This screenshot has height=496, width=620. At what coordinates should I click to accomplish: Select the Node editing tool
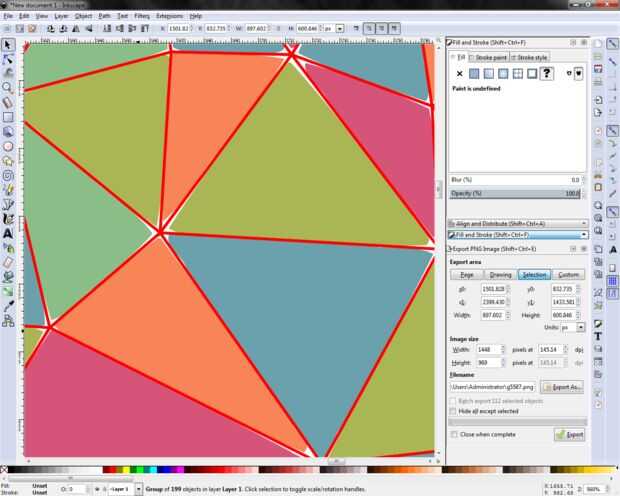8,59
